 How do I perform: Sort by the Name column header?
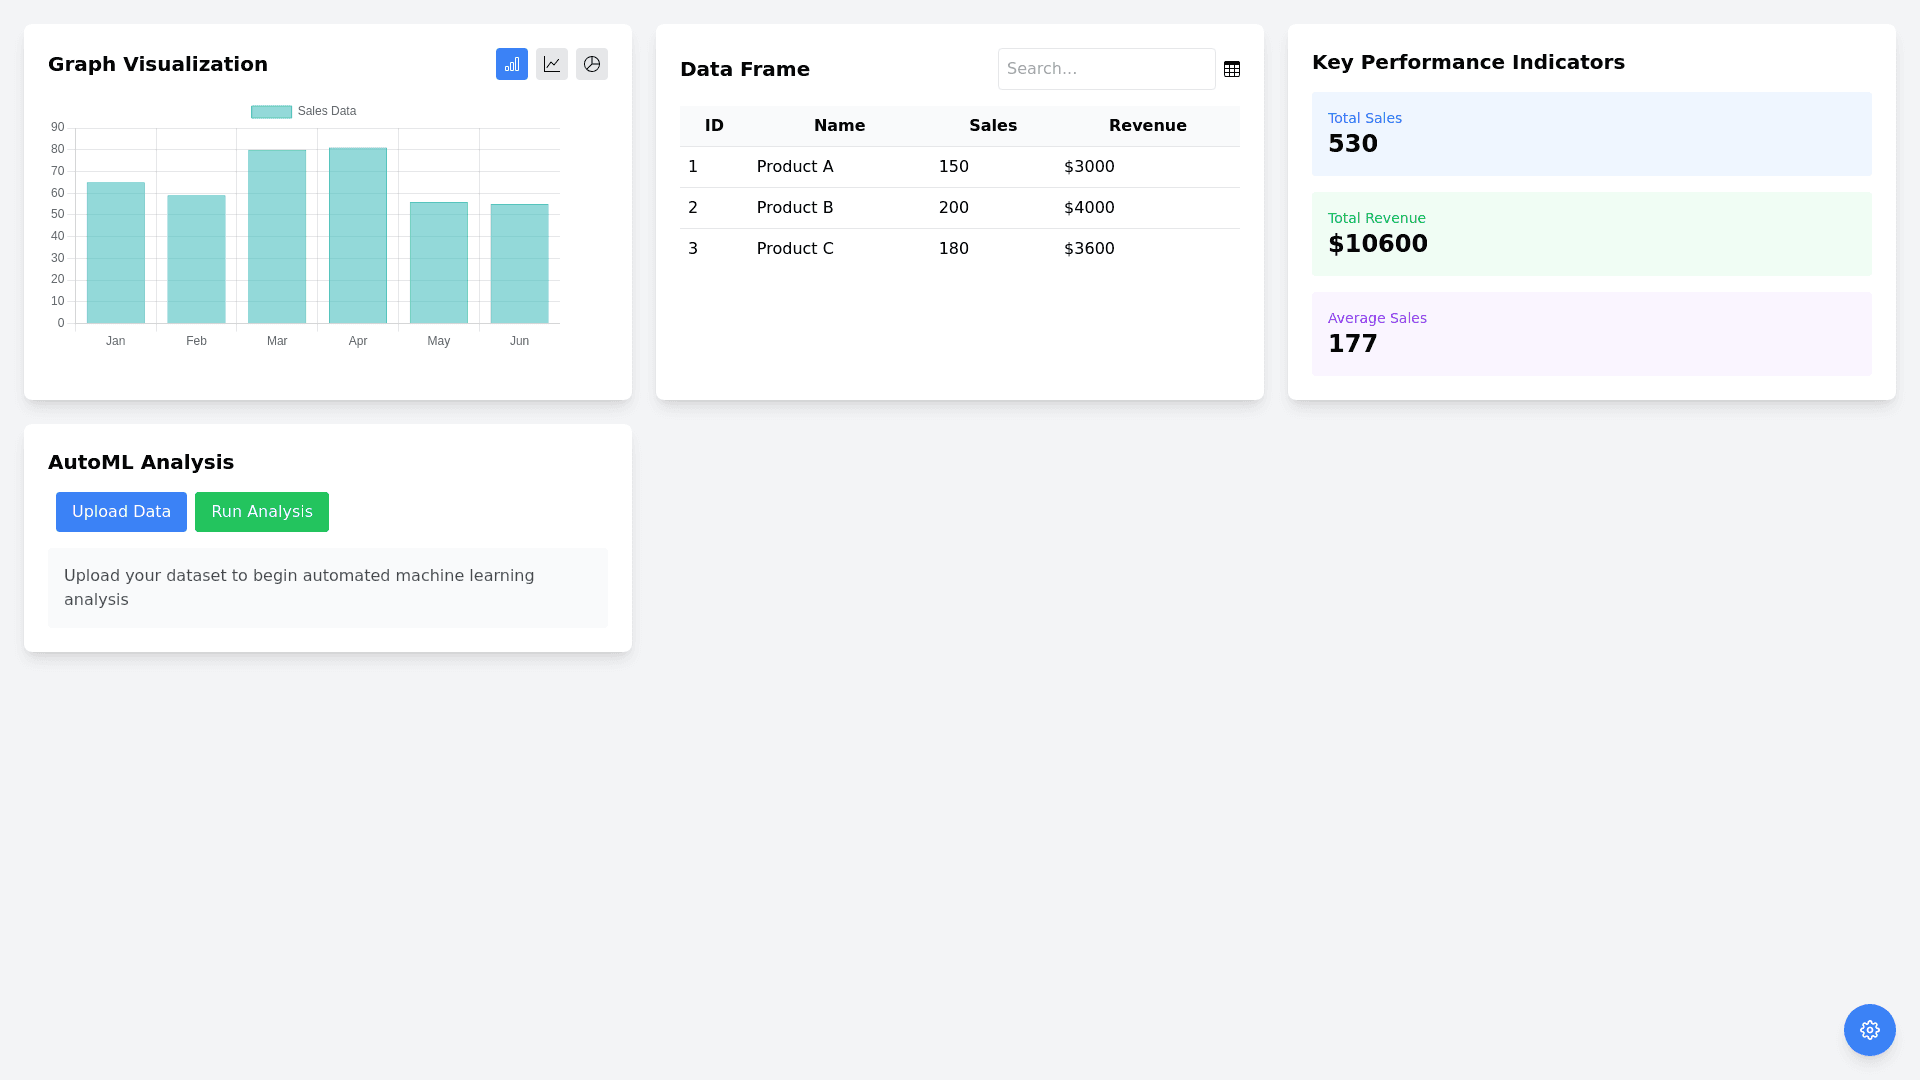tap(839, 126)
